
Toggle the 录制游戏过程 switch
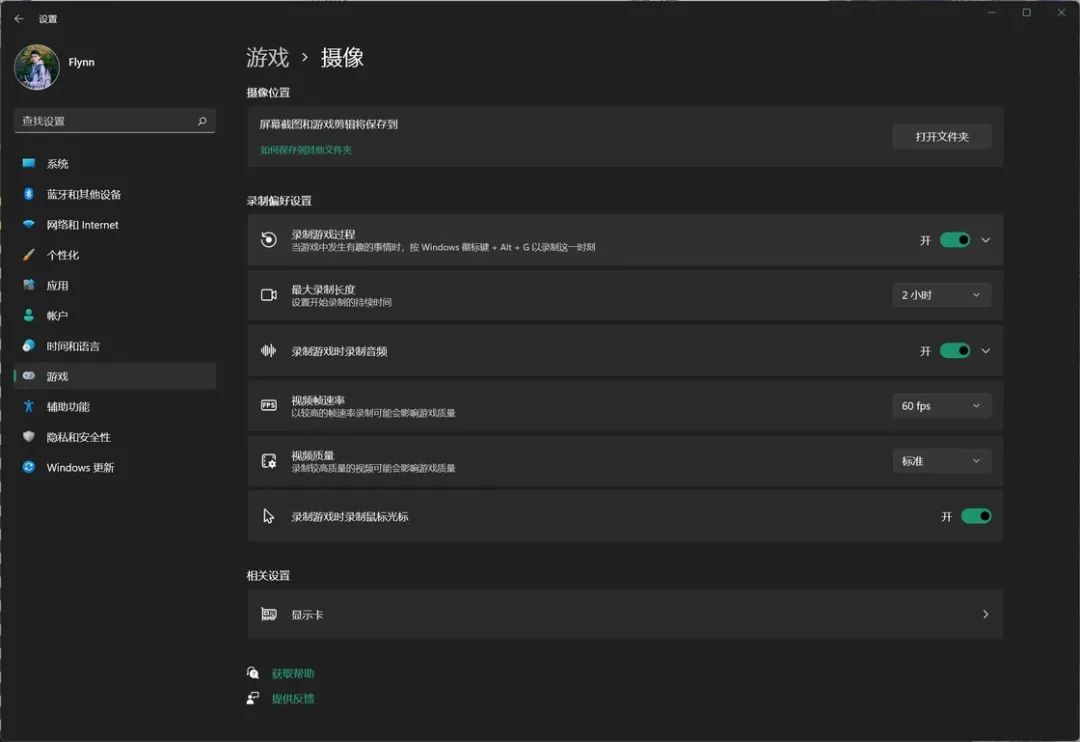click(955, 240)
